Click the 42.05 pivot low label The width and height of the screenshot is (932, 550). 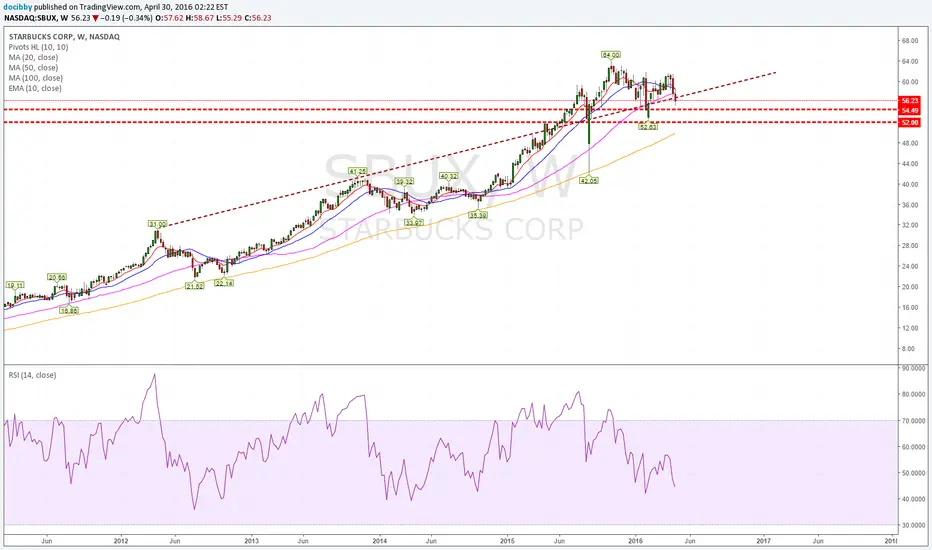point(588,180)
